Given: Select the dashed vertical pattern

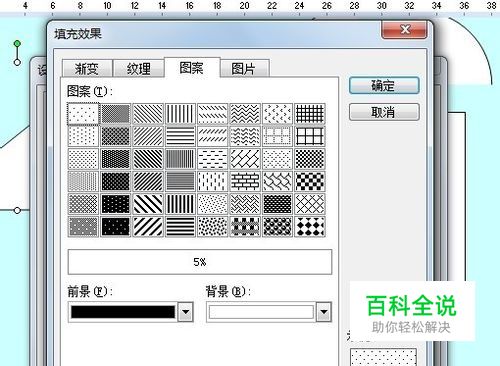Looking at the screenshot, I should coord(213,182).
